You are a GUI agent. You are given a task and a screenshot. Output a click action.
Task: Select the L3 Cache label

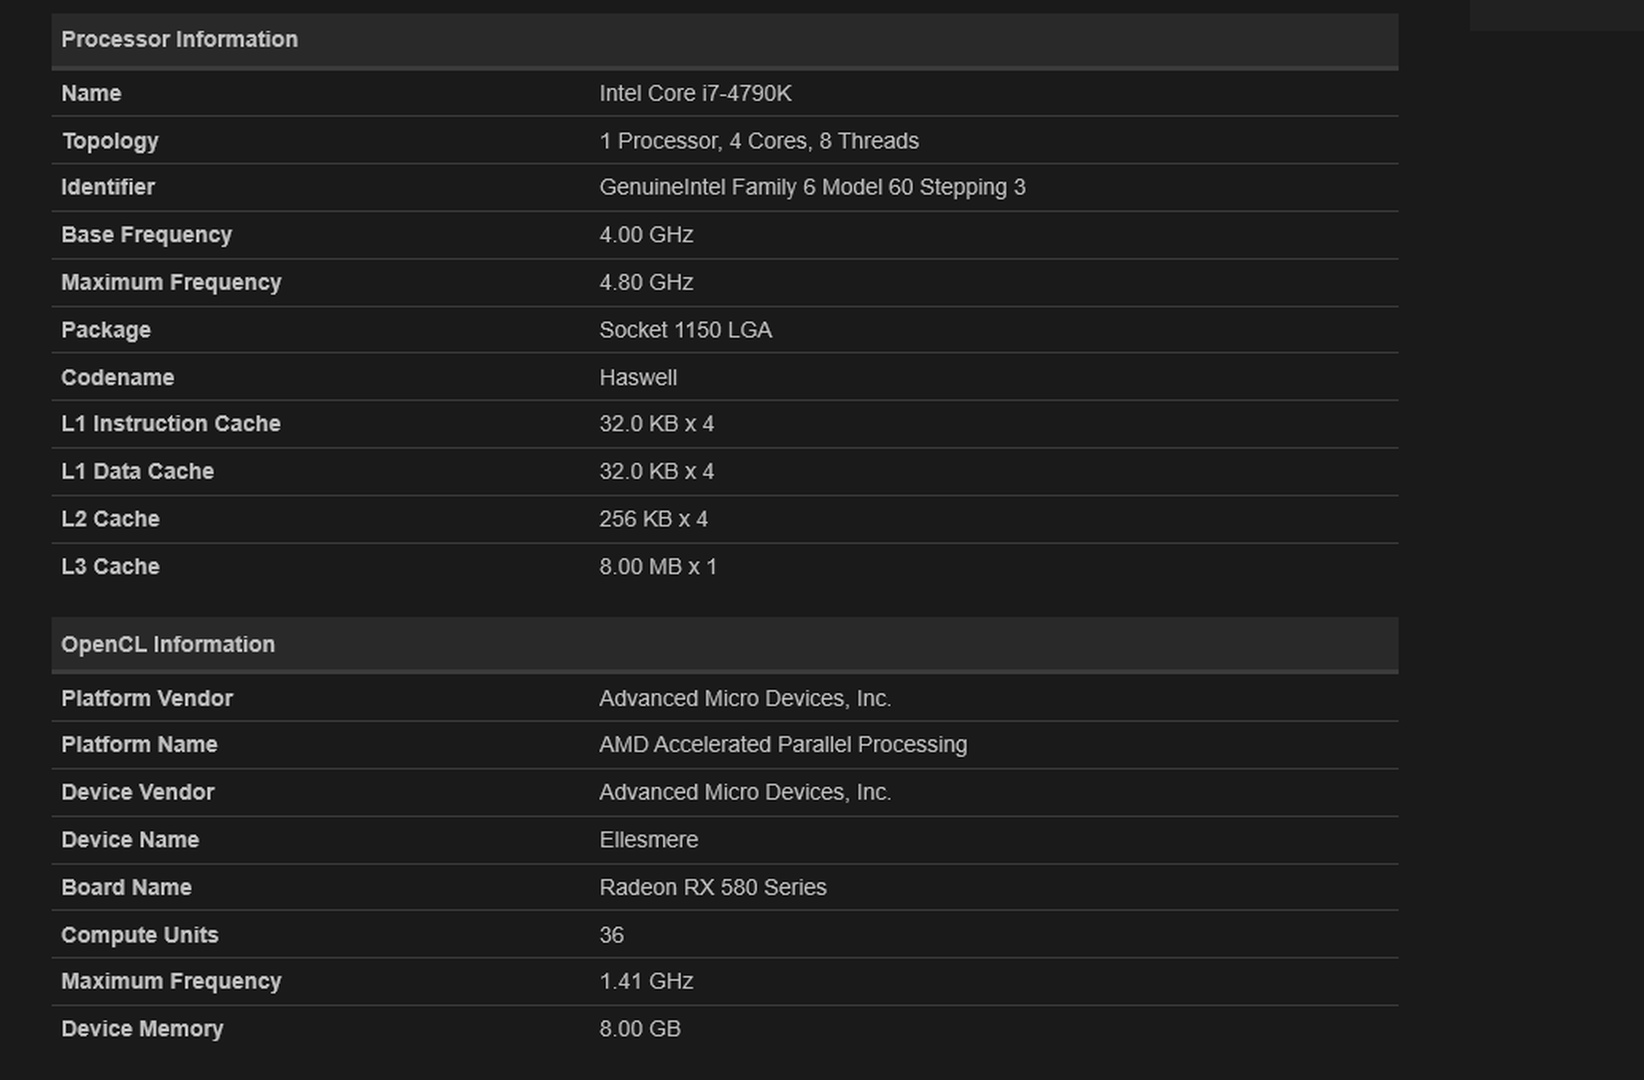[110, 567]
